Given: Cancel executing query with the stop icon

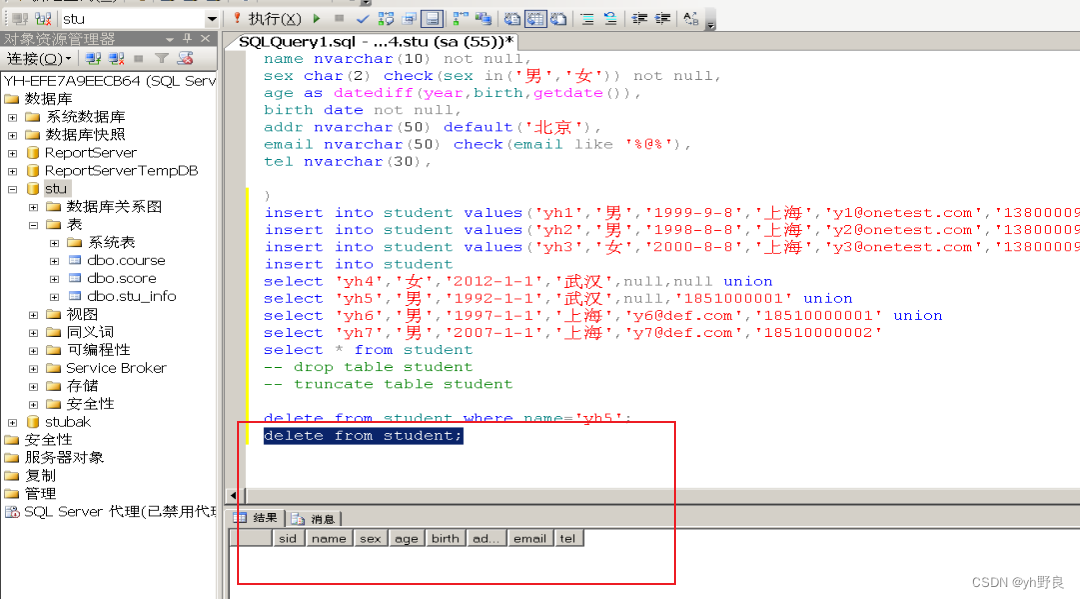Looking at the screenshot, I should coord(339,19).
